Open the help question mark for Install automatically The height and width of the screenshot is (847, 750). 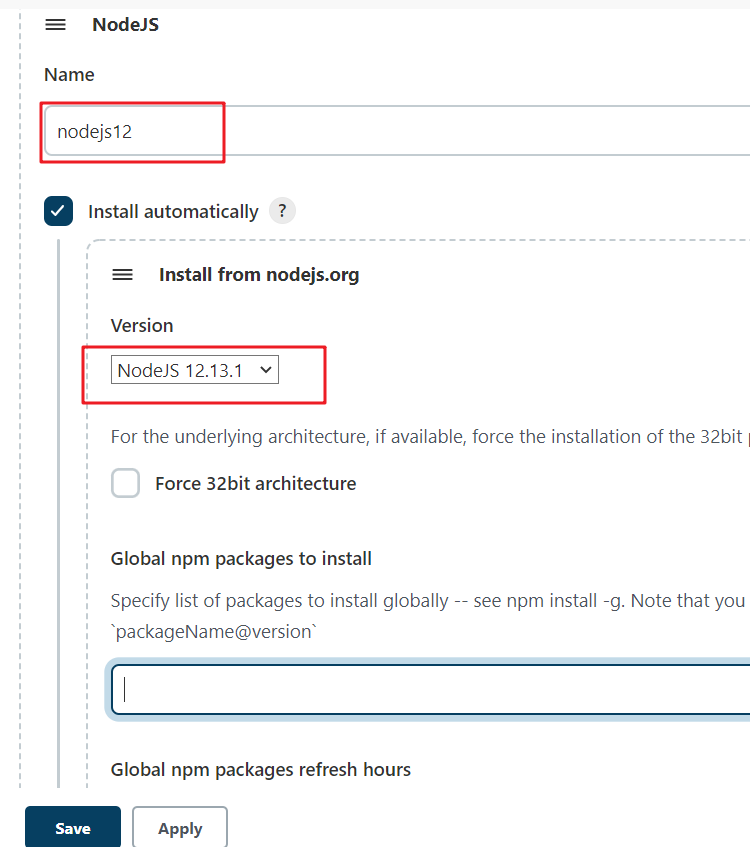point(283,211)
